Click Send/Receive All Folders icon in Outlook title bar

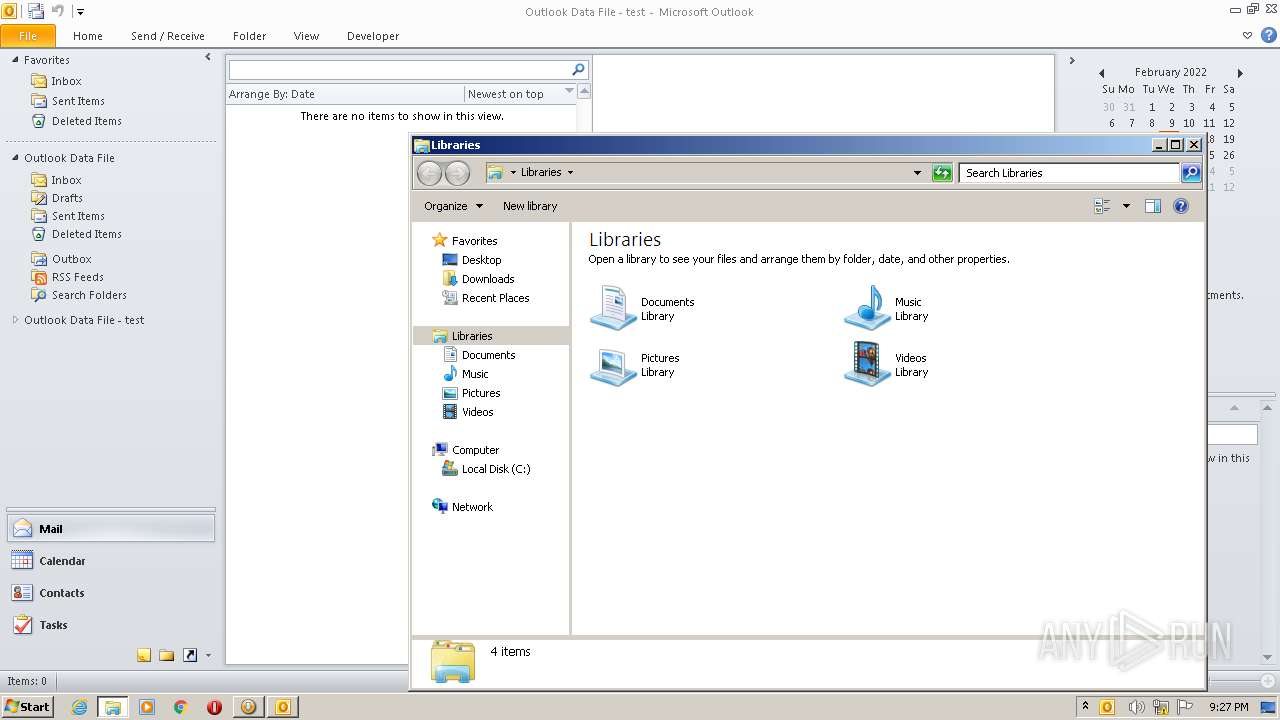coord(36,11)
